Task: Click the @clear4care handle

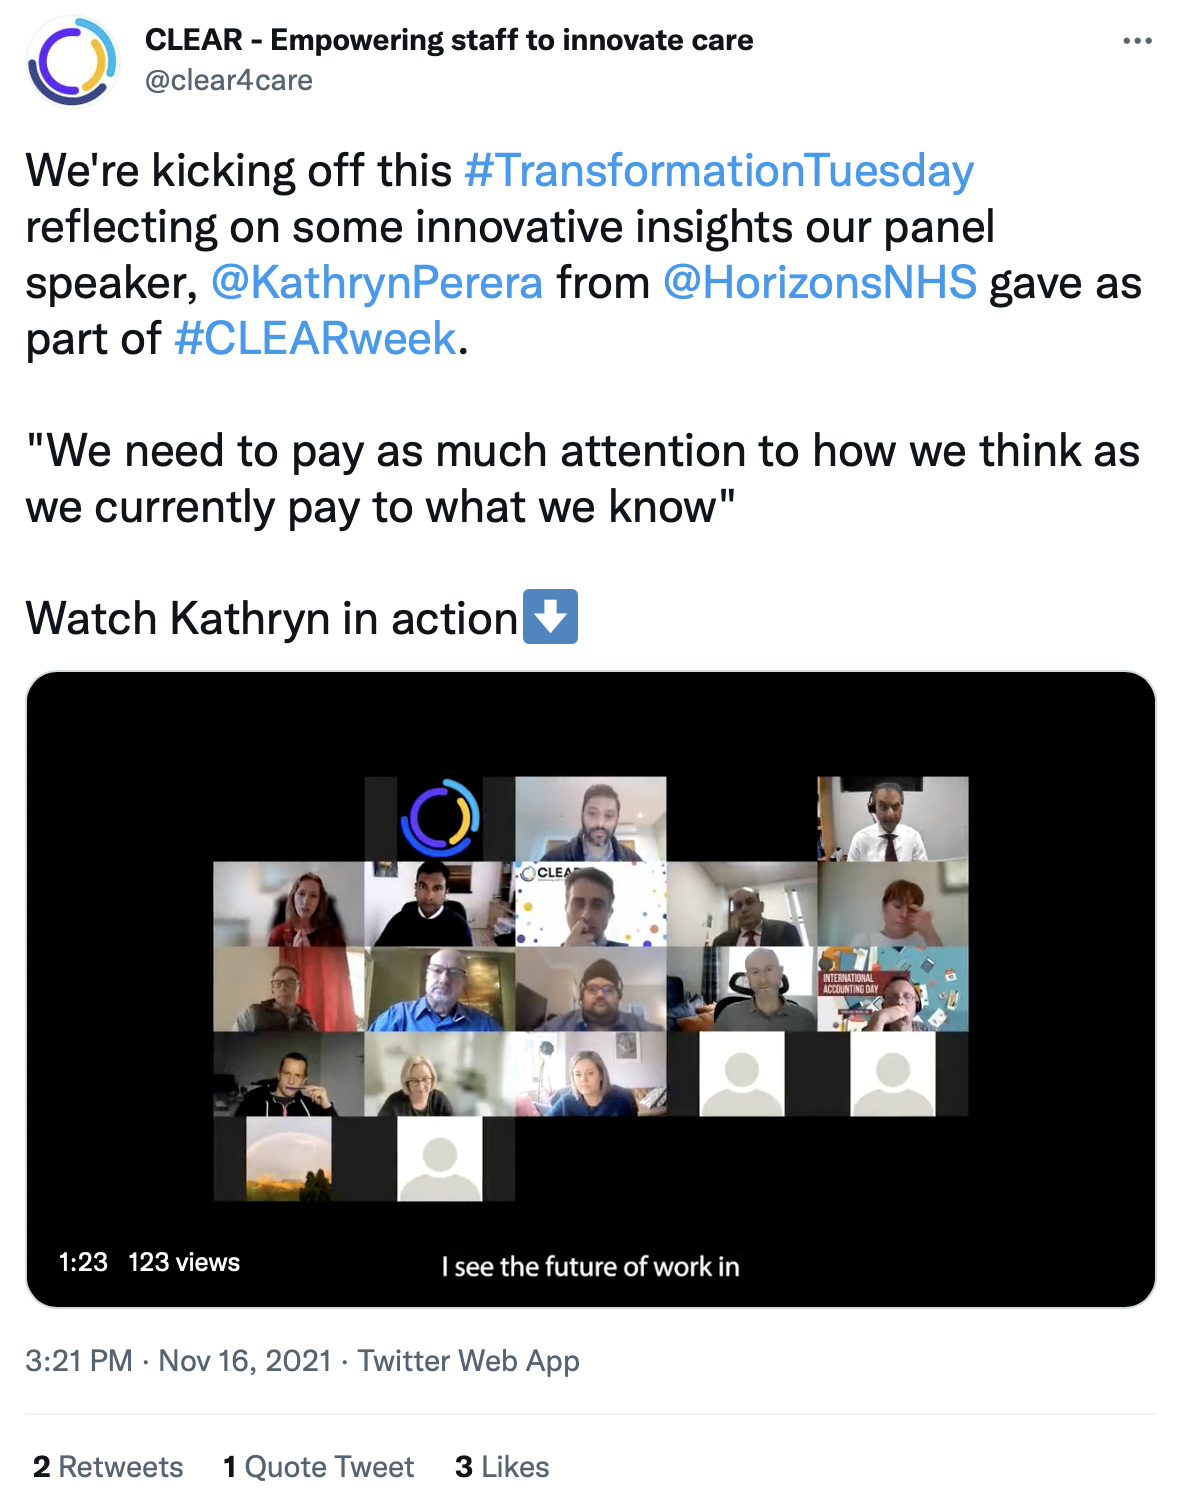Action: pos(229,80)
